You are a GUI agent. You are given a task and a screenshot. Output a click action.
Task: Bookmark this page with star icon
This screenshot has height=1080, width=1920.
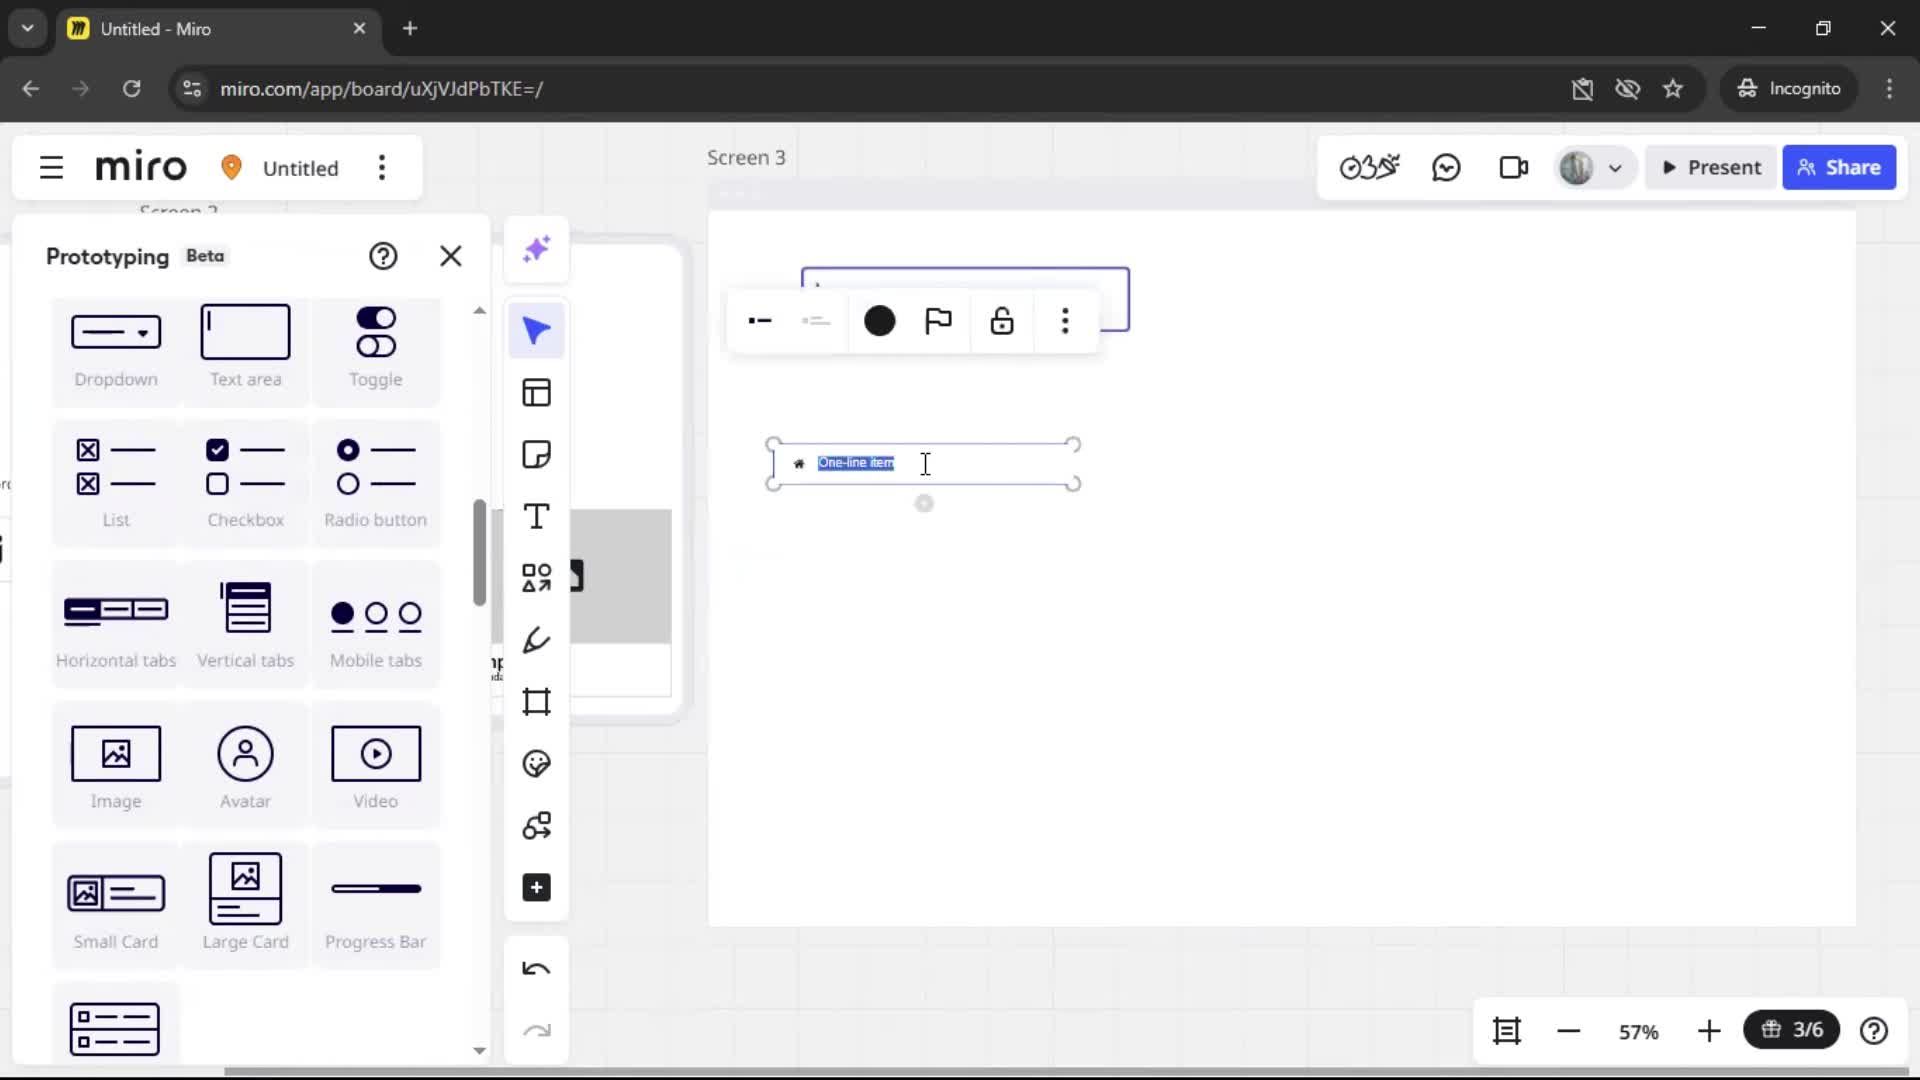click(1673, 89)
